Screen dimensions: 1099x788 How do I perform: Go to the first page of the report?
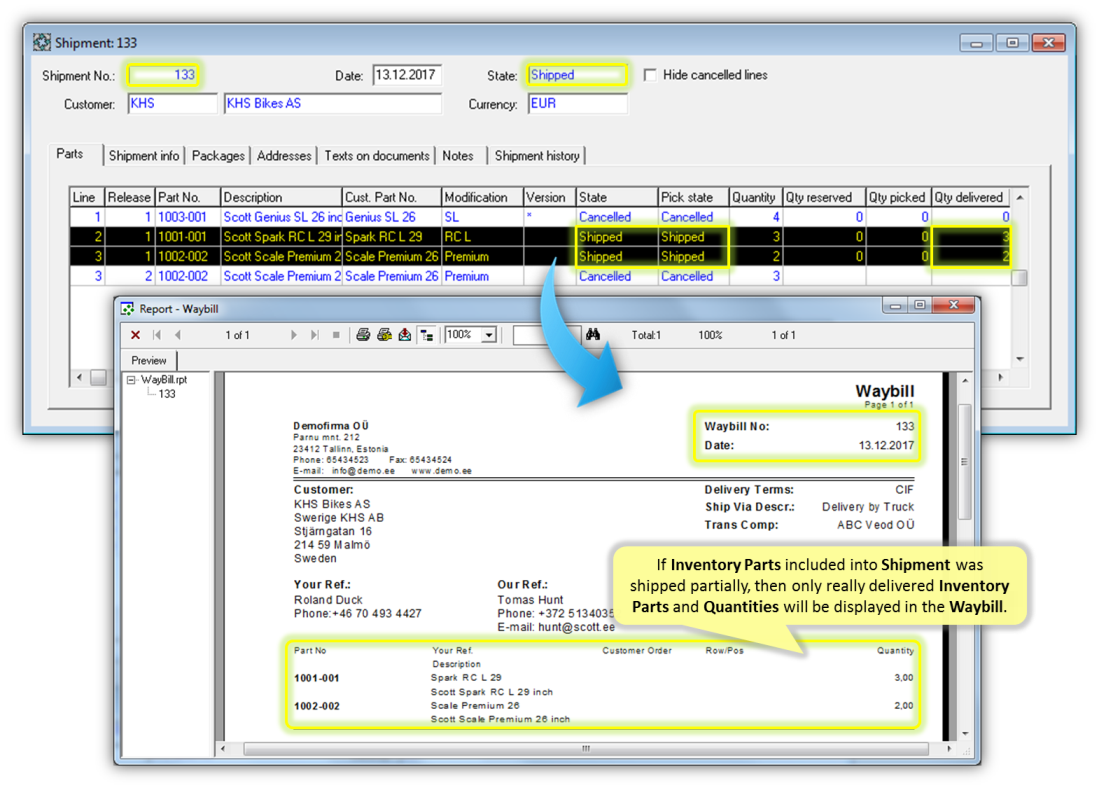click(157, 335)
